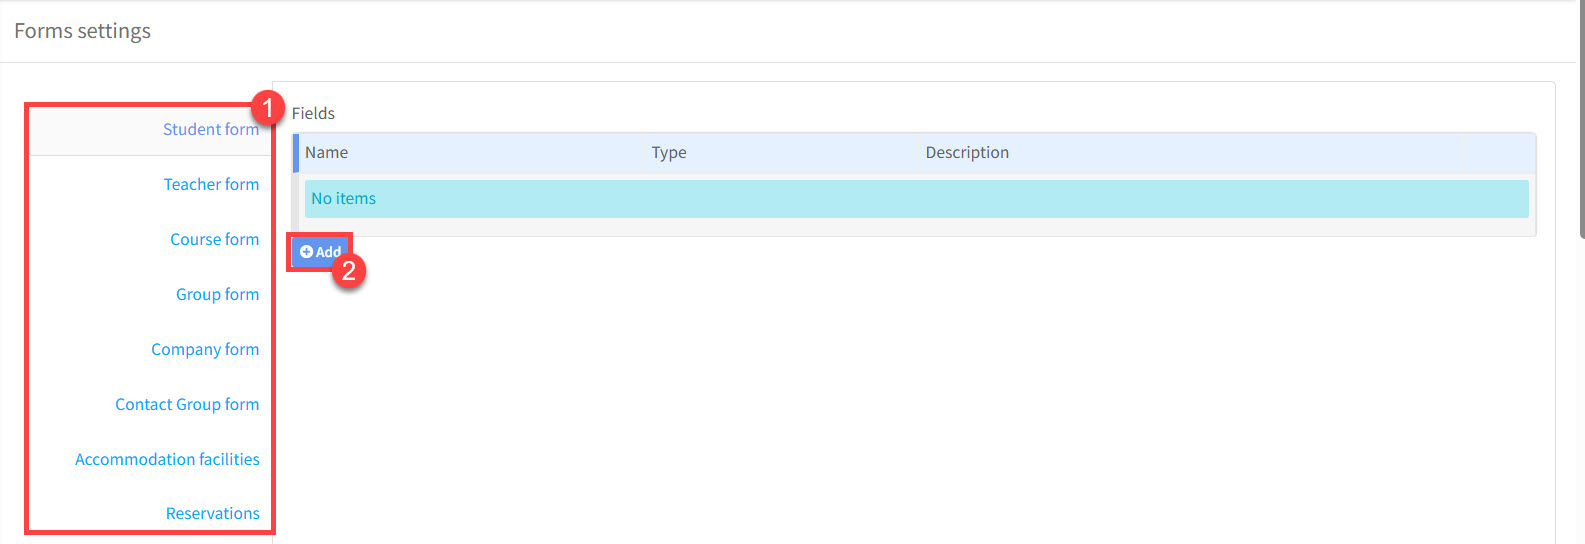1585x544 pixels.
Task: Click the Name column header
Action: point(327,153)
